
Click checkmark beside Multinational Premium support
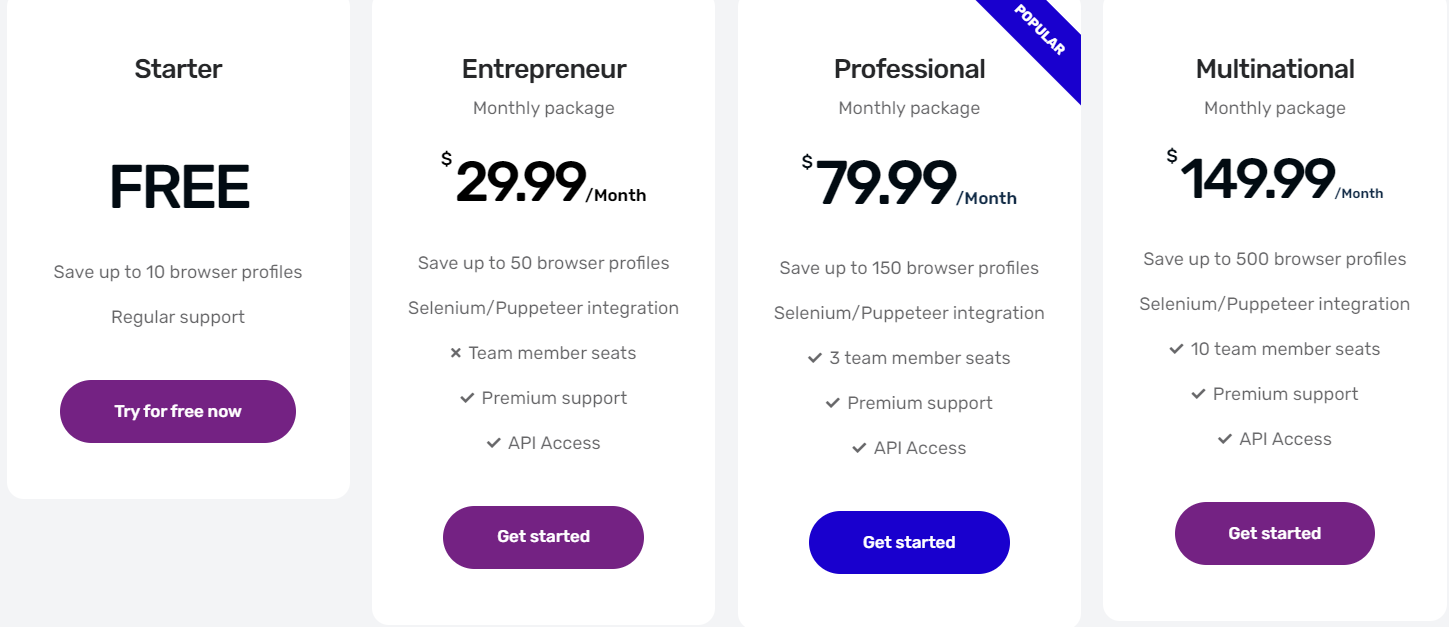pyautogui.click(x=1198, y=394)
